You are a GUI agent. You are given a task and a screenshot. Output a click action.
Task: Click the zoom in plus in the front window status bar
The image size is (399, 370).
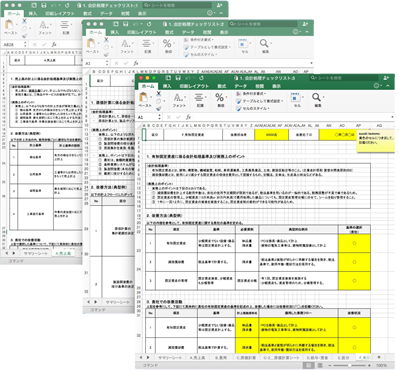pos(369,366)
